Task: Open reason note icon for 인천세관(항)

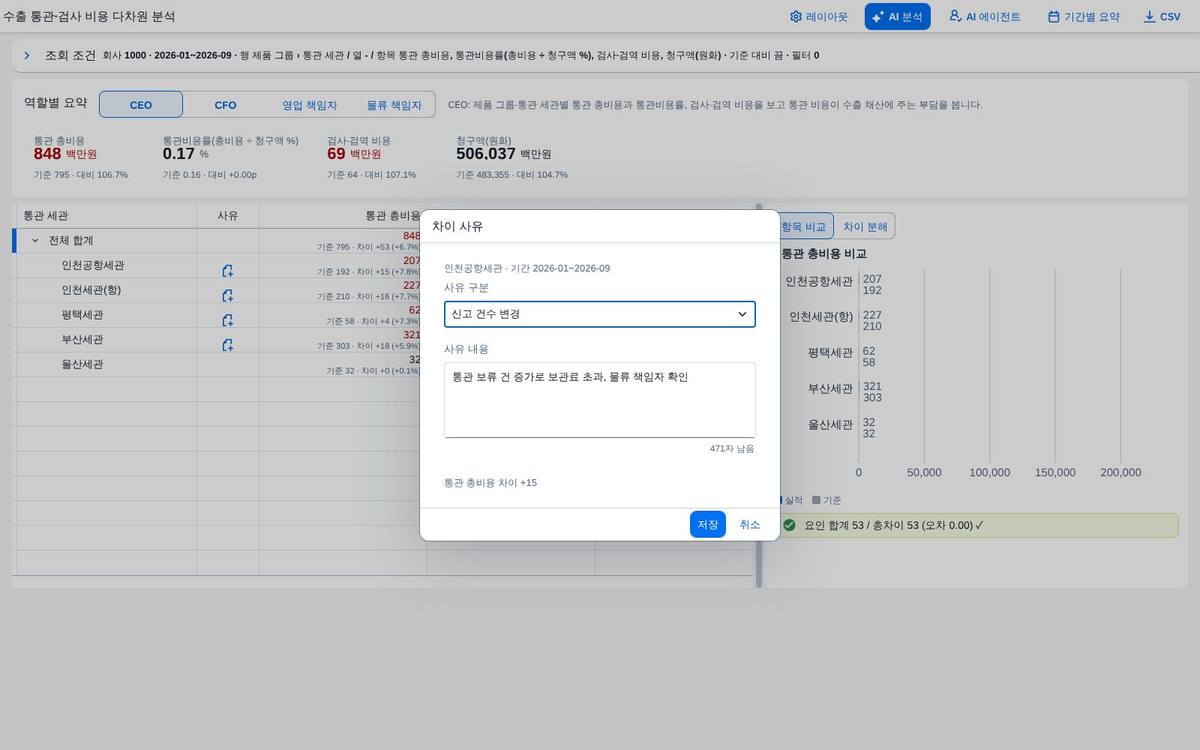Action: (x=228, y=295)
